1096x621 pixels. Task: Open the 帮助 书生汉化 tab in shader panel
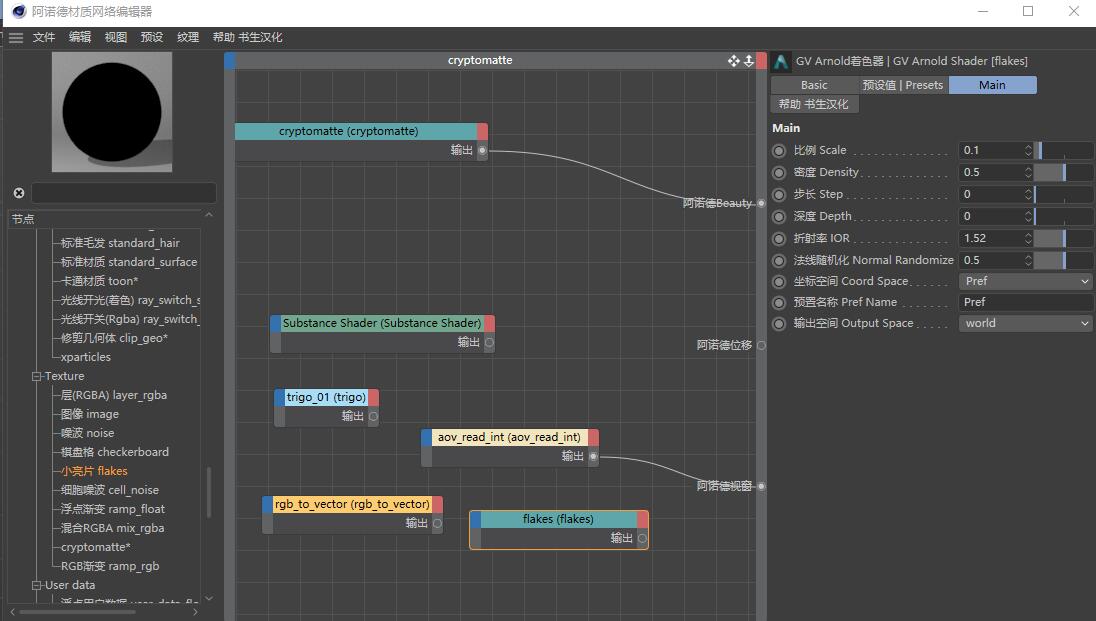coord(814,104)
